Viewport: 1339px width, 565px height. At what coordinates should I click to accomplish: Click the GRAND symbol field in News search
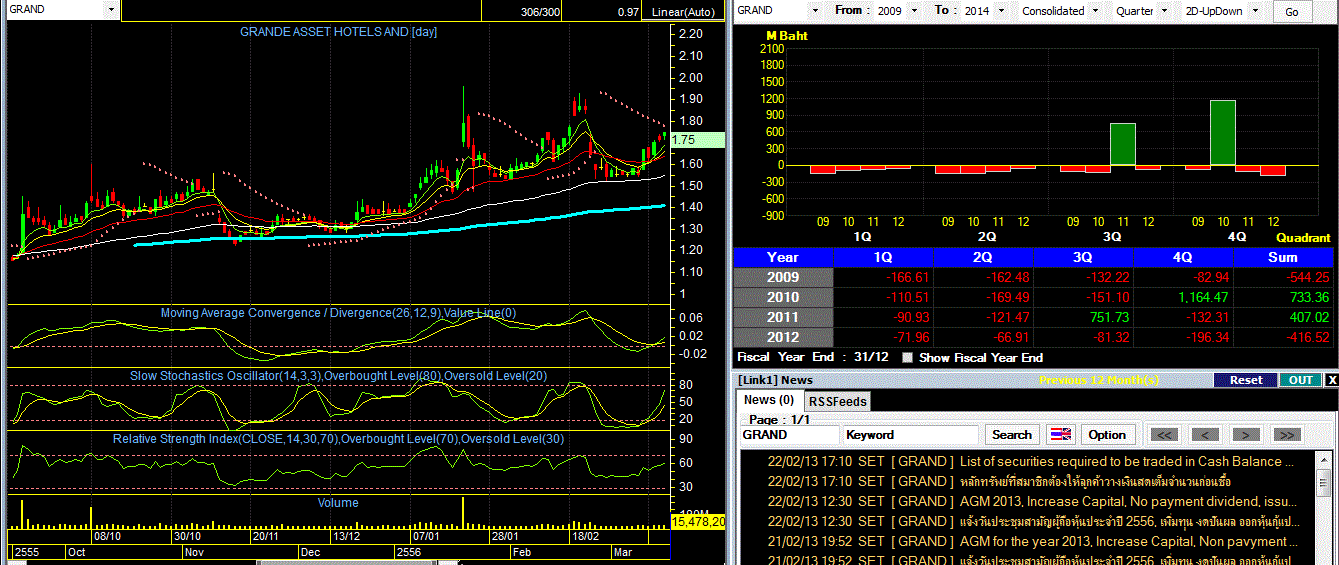790,435
